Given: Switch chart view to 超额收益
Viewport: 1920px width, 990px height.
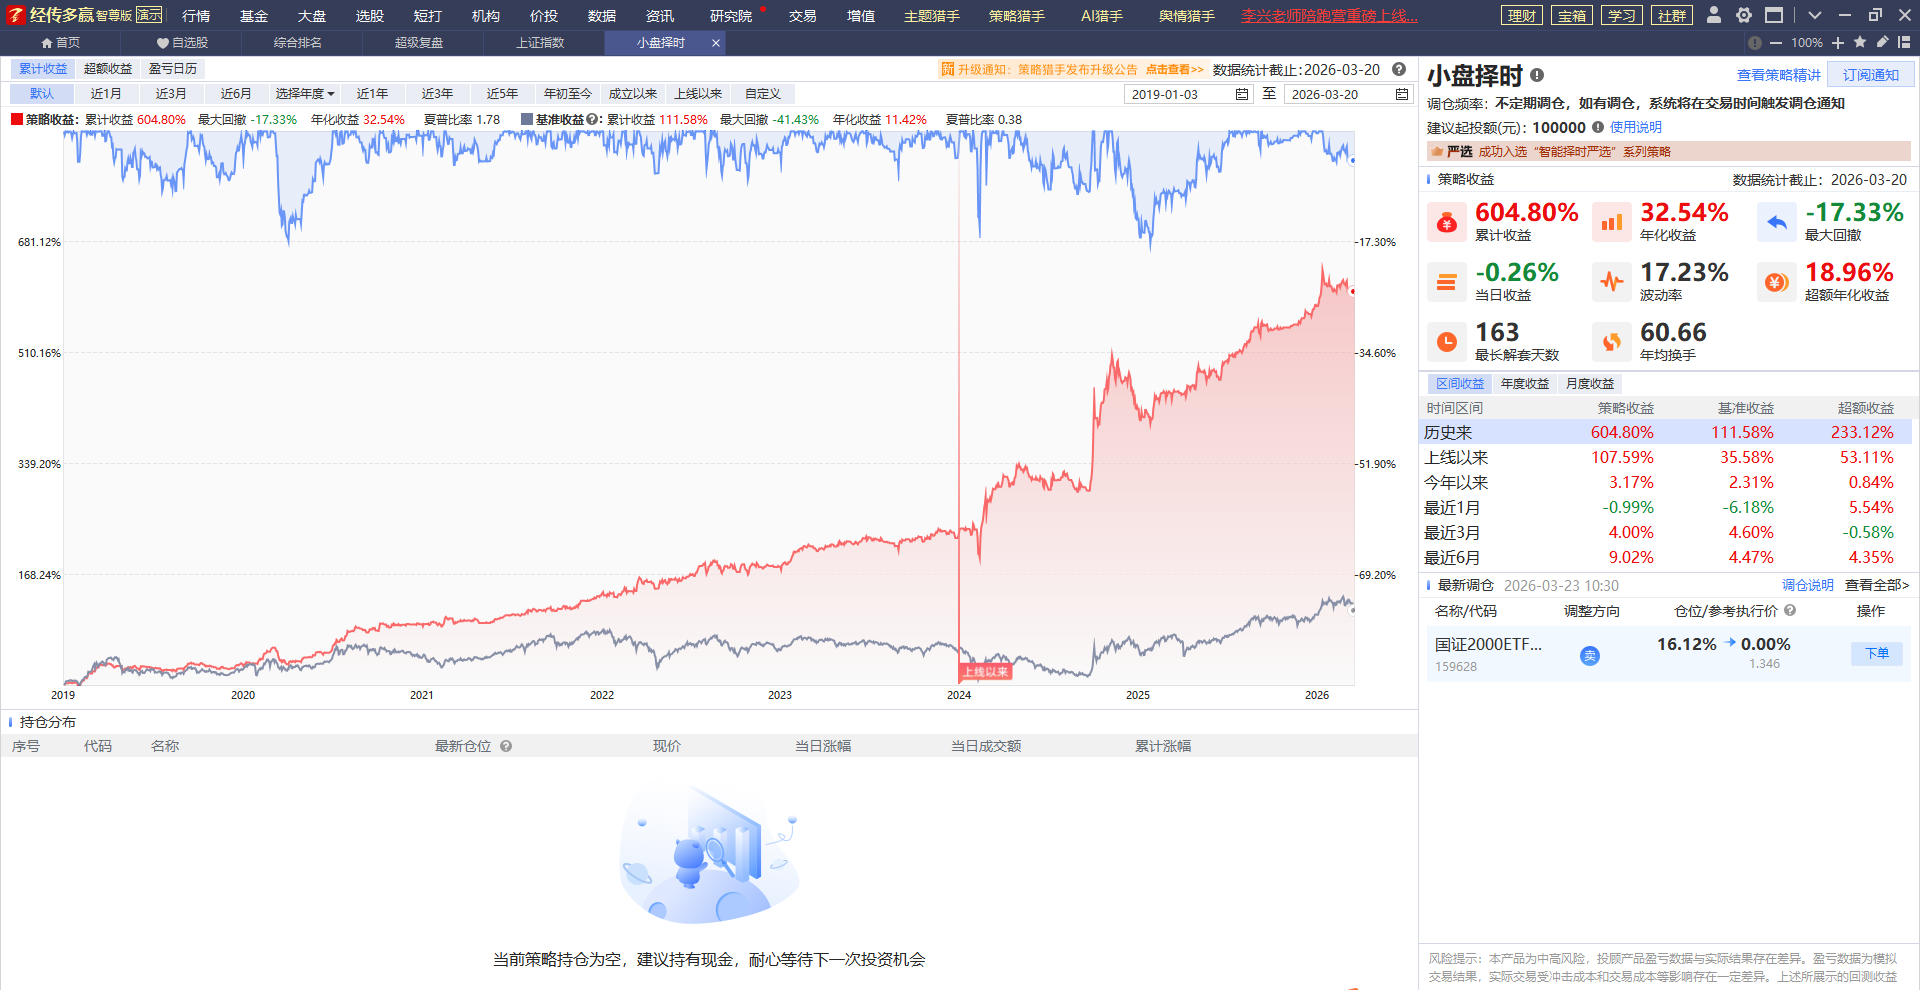Looking at the screenshot, I should pos(108,69).
